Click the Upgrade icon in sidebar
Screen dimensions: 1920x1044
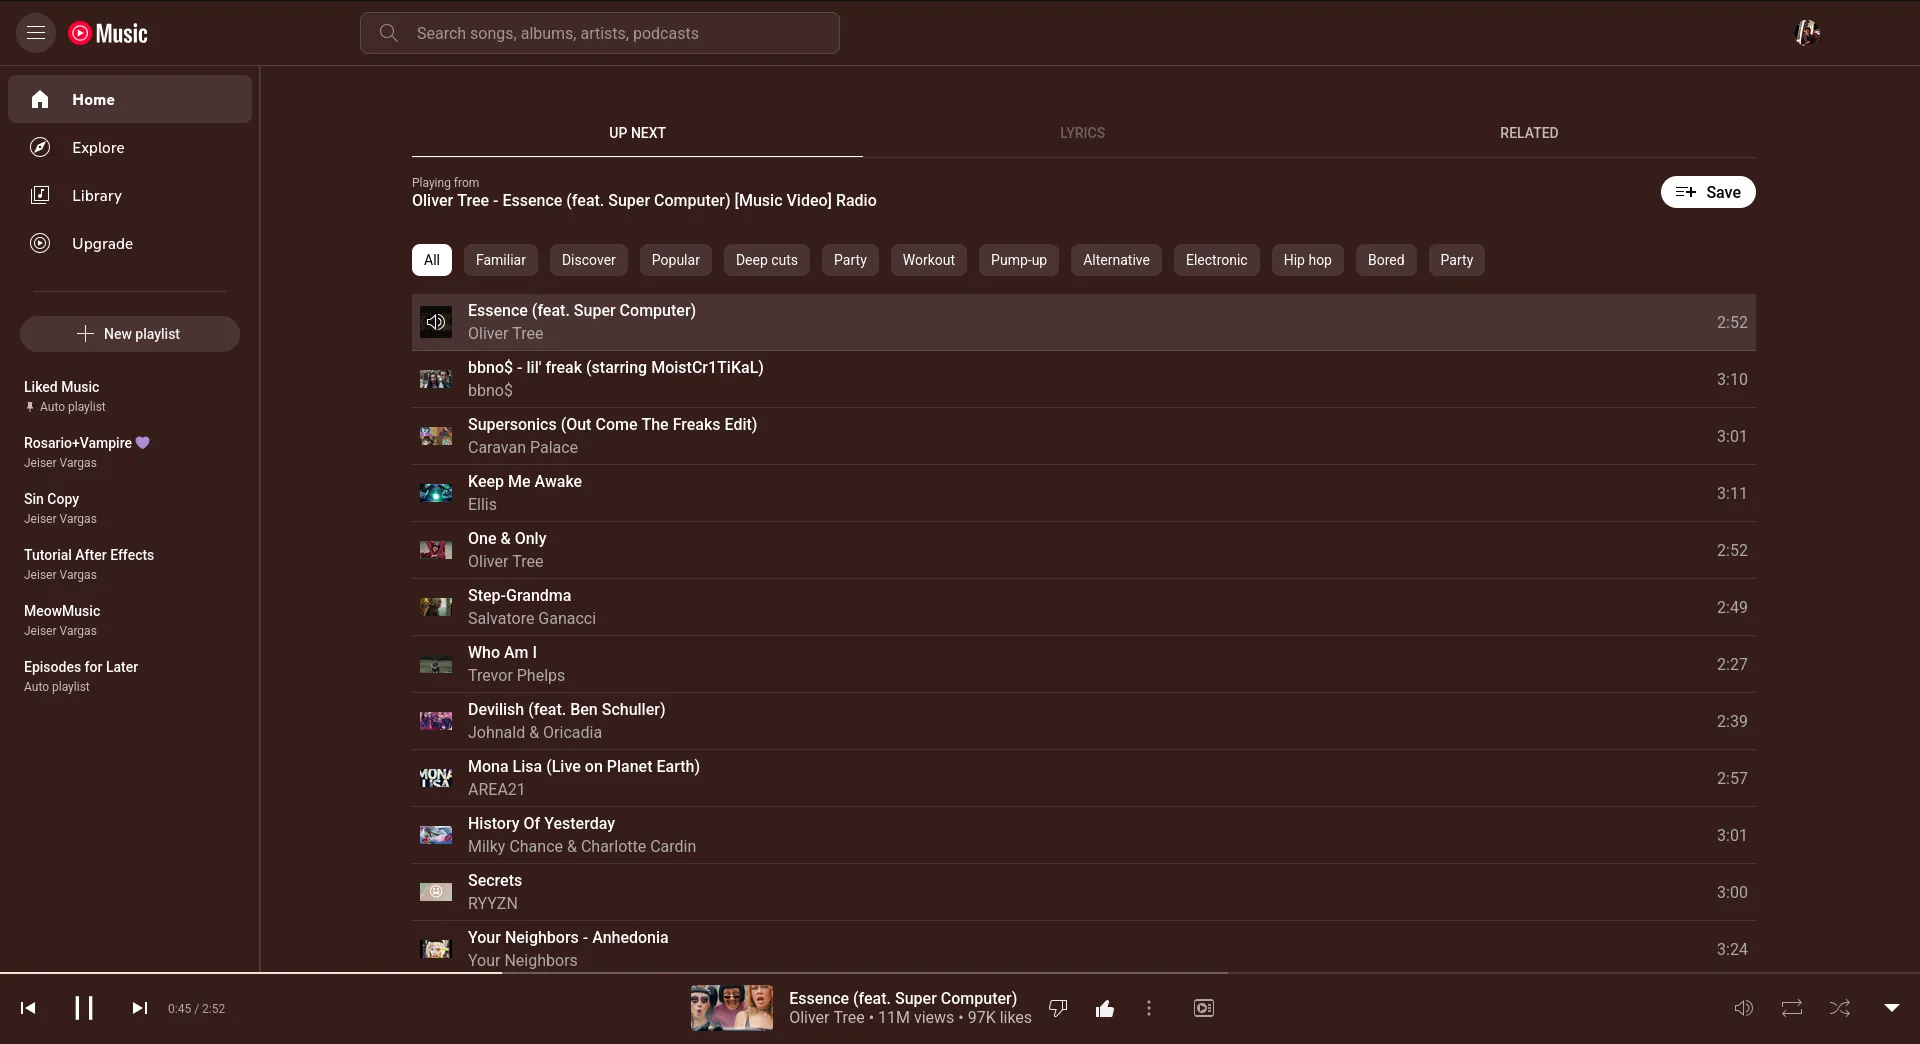(40, 243)
